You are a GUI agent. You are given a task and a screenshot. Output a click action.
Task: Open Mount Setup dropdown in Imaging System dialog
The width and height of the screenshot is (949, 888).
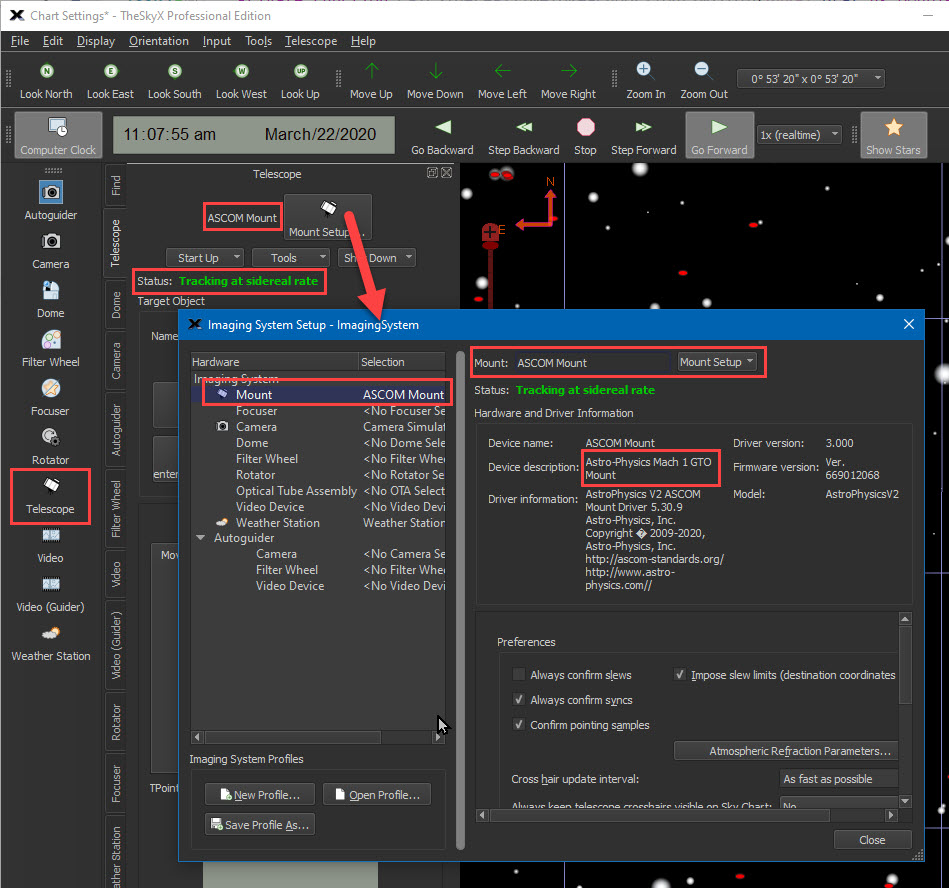click(x=717, y=362)
